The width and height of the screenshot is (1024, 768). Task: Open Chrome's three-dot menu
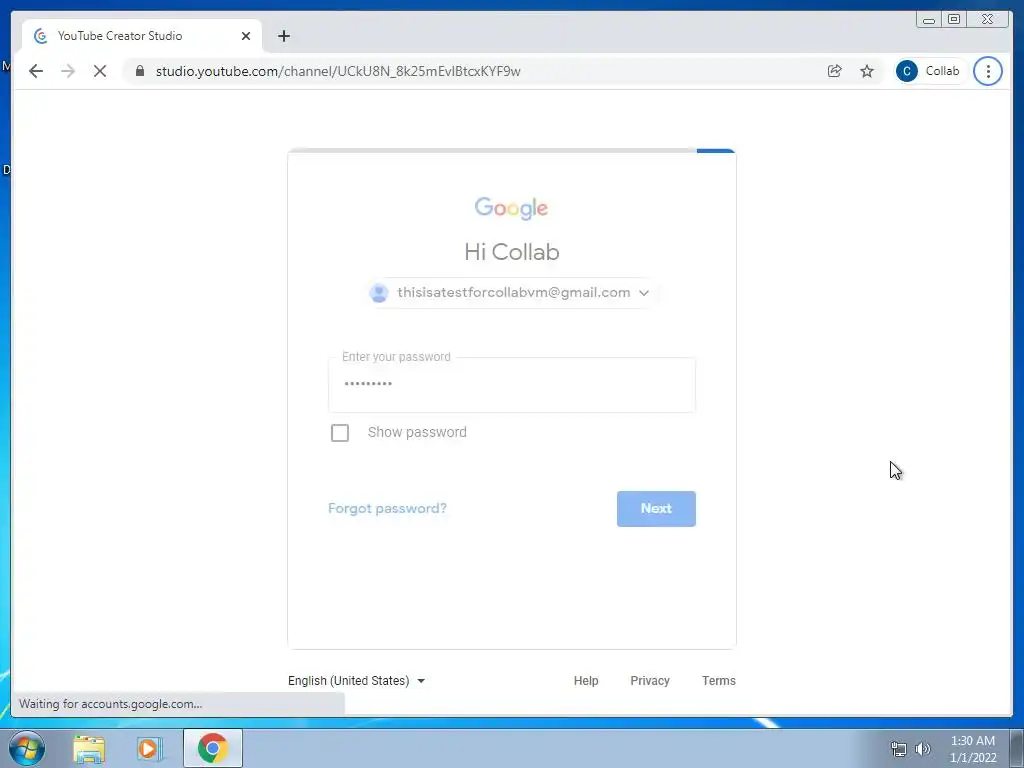pyautogui.click(x=987, y=71)
